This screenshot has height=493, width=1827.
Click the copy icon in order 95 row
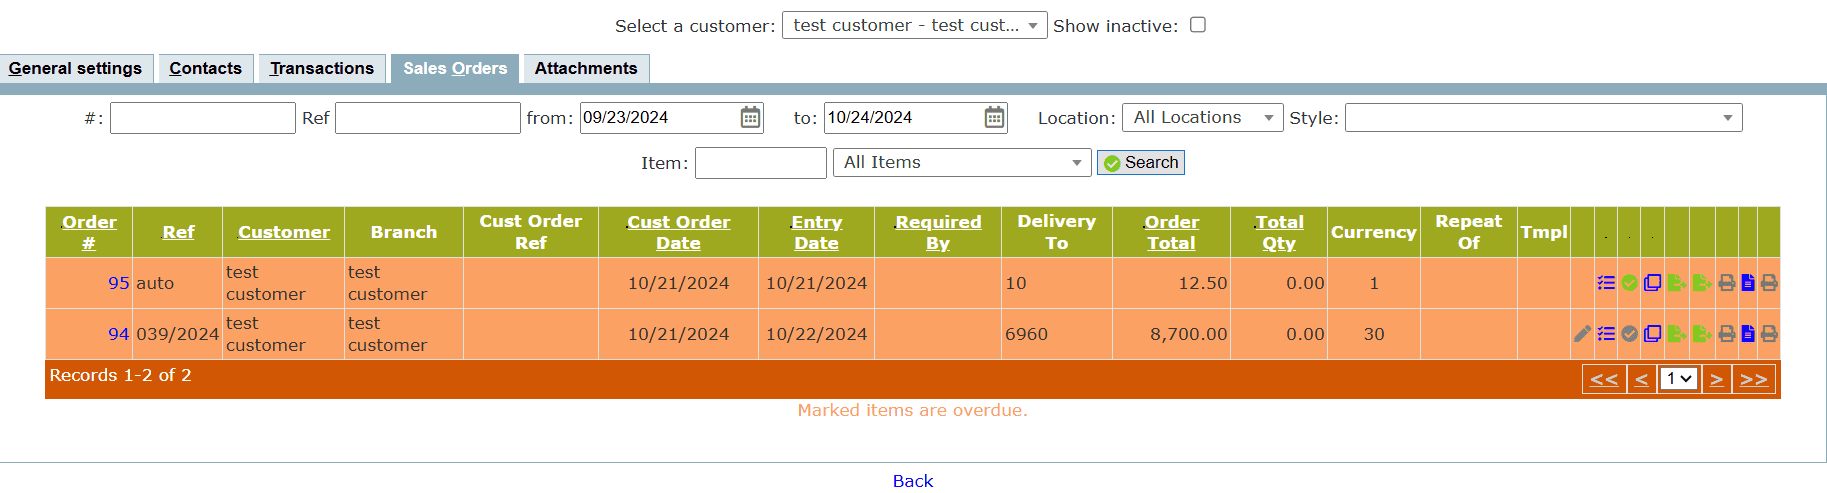[x=1652, y=283]
